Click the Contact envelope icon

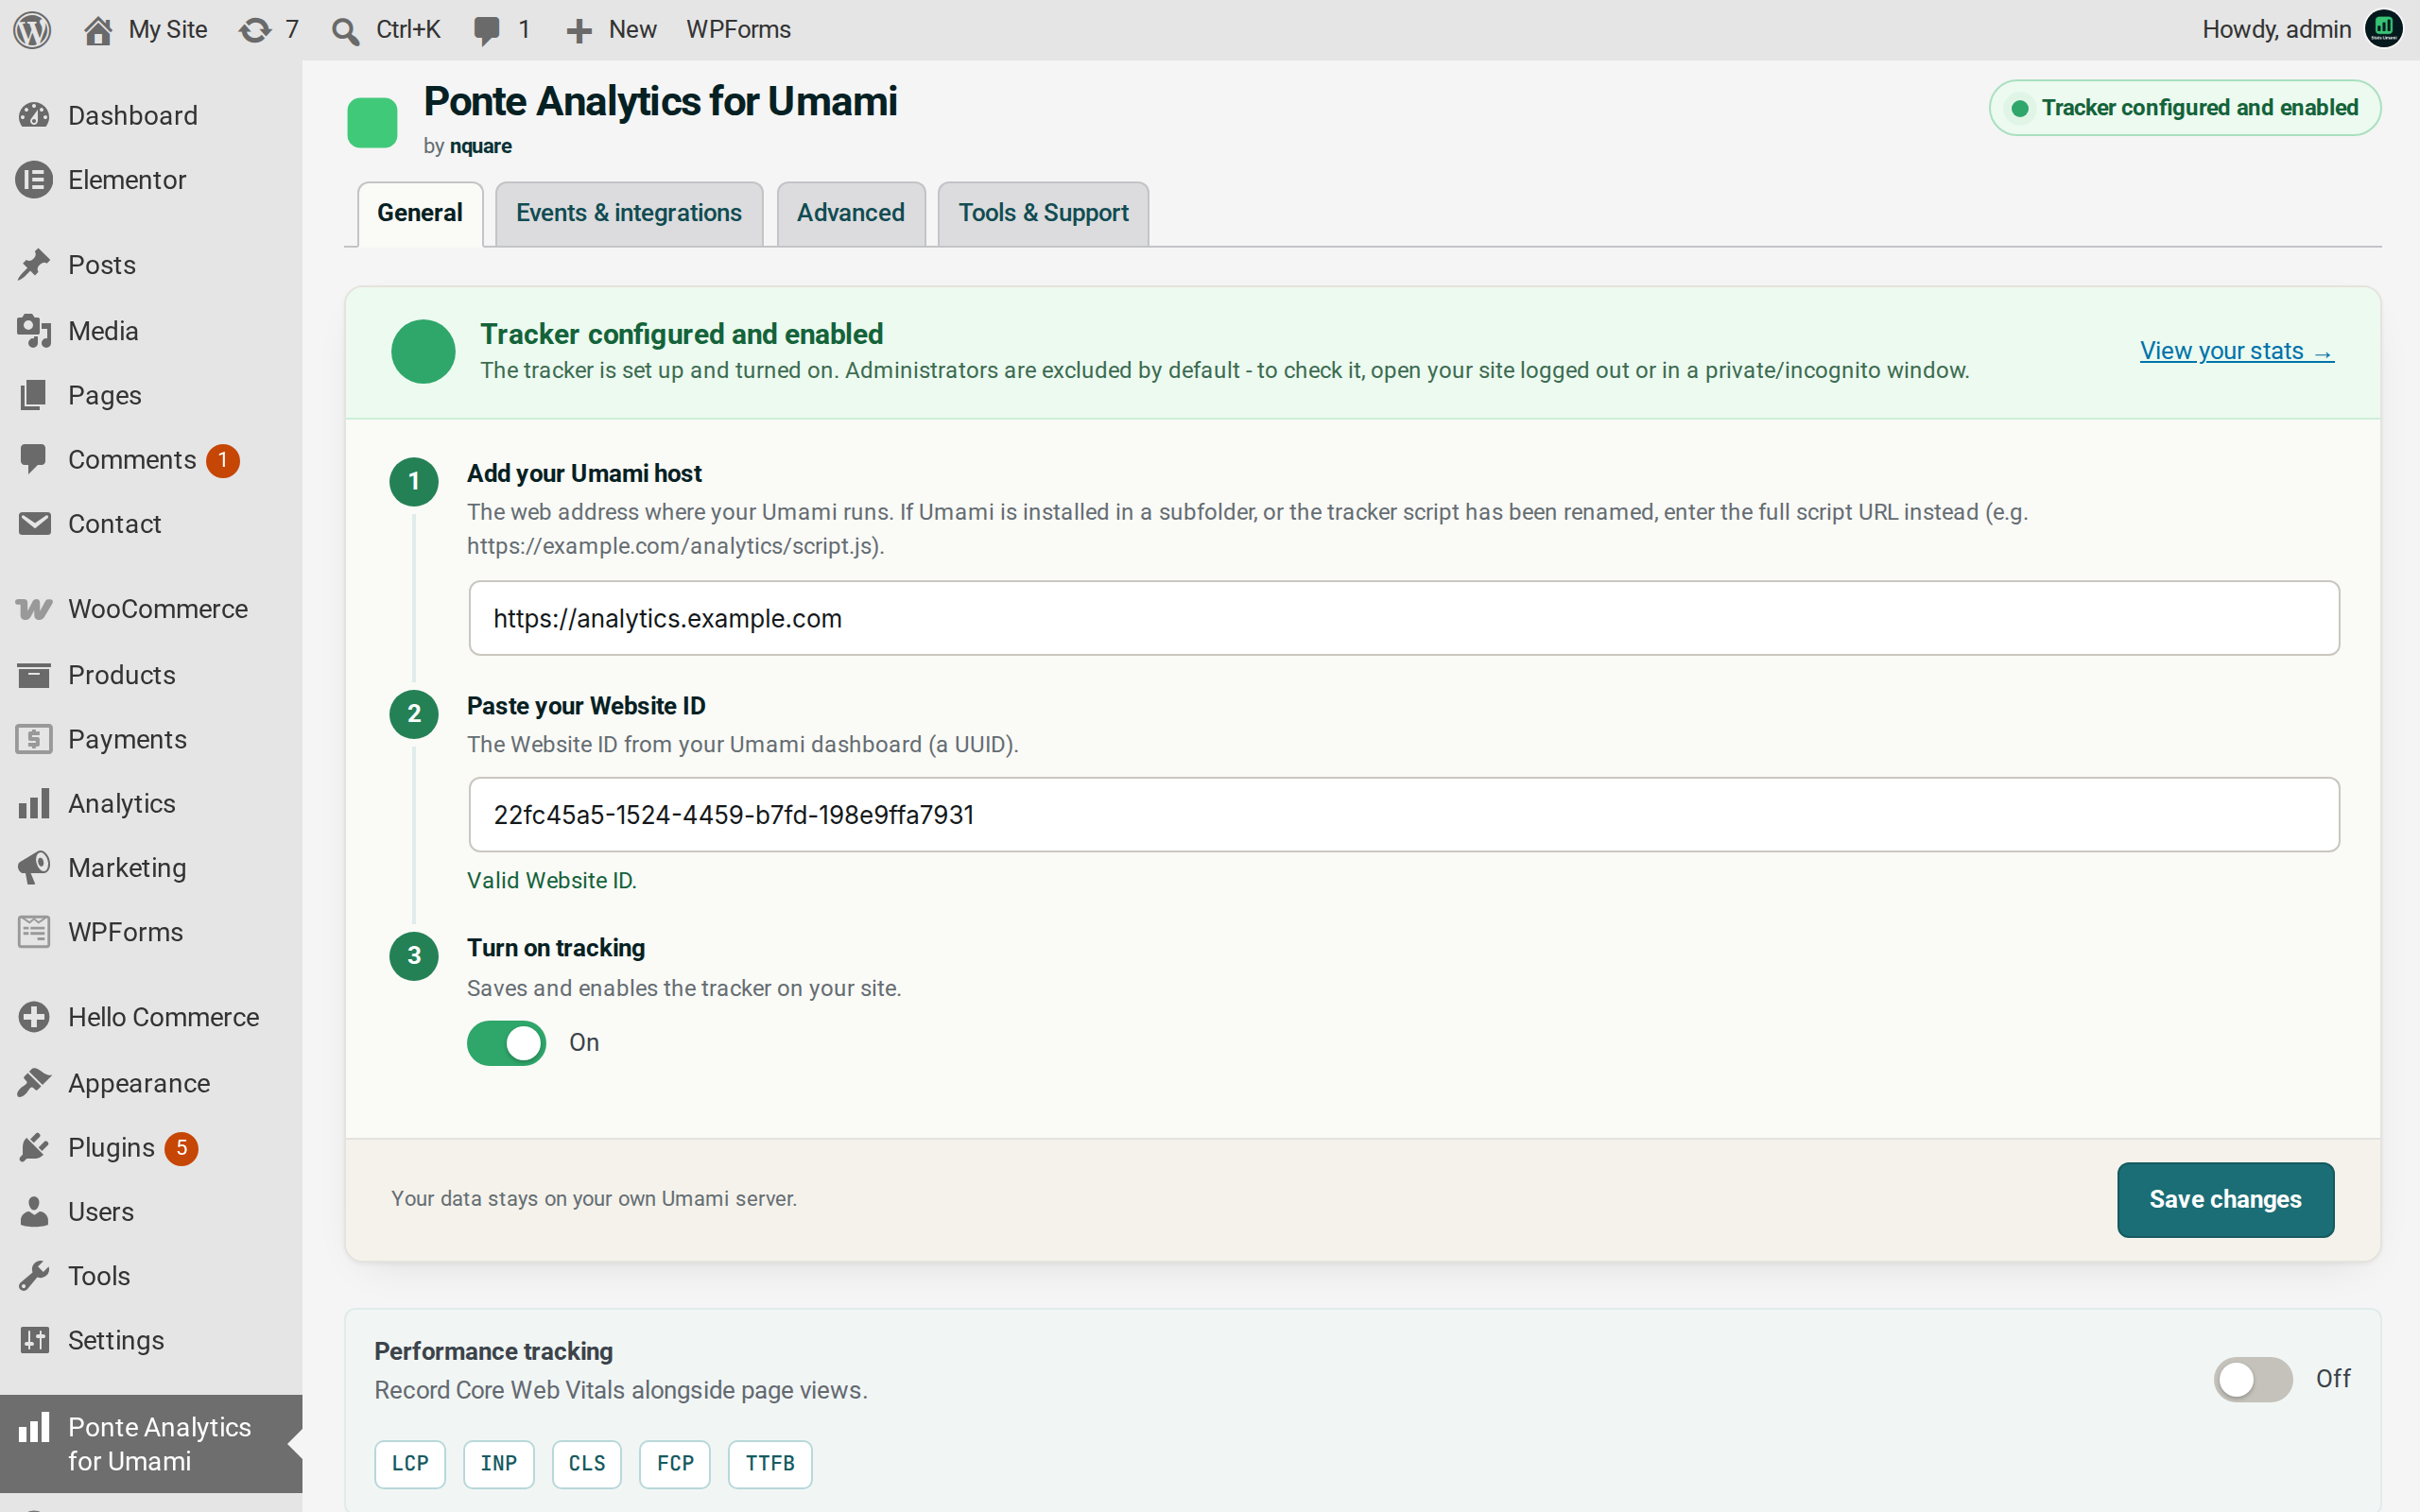[x=34, y=524]
